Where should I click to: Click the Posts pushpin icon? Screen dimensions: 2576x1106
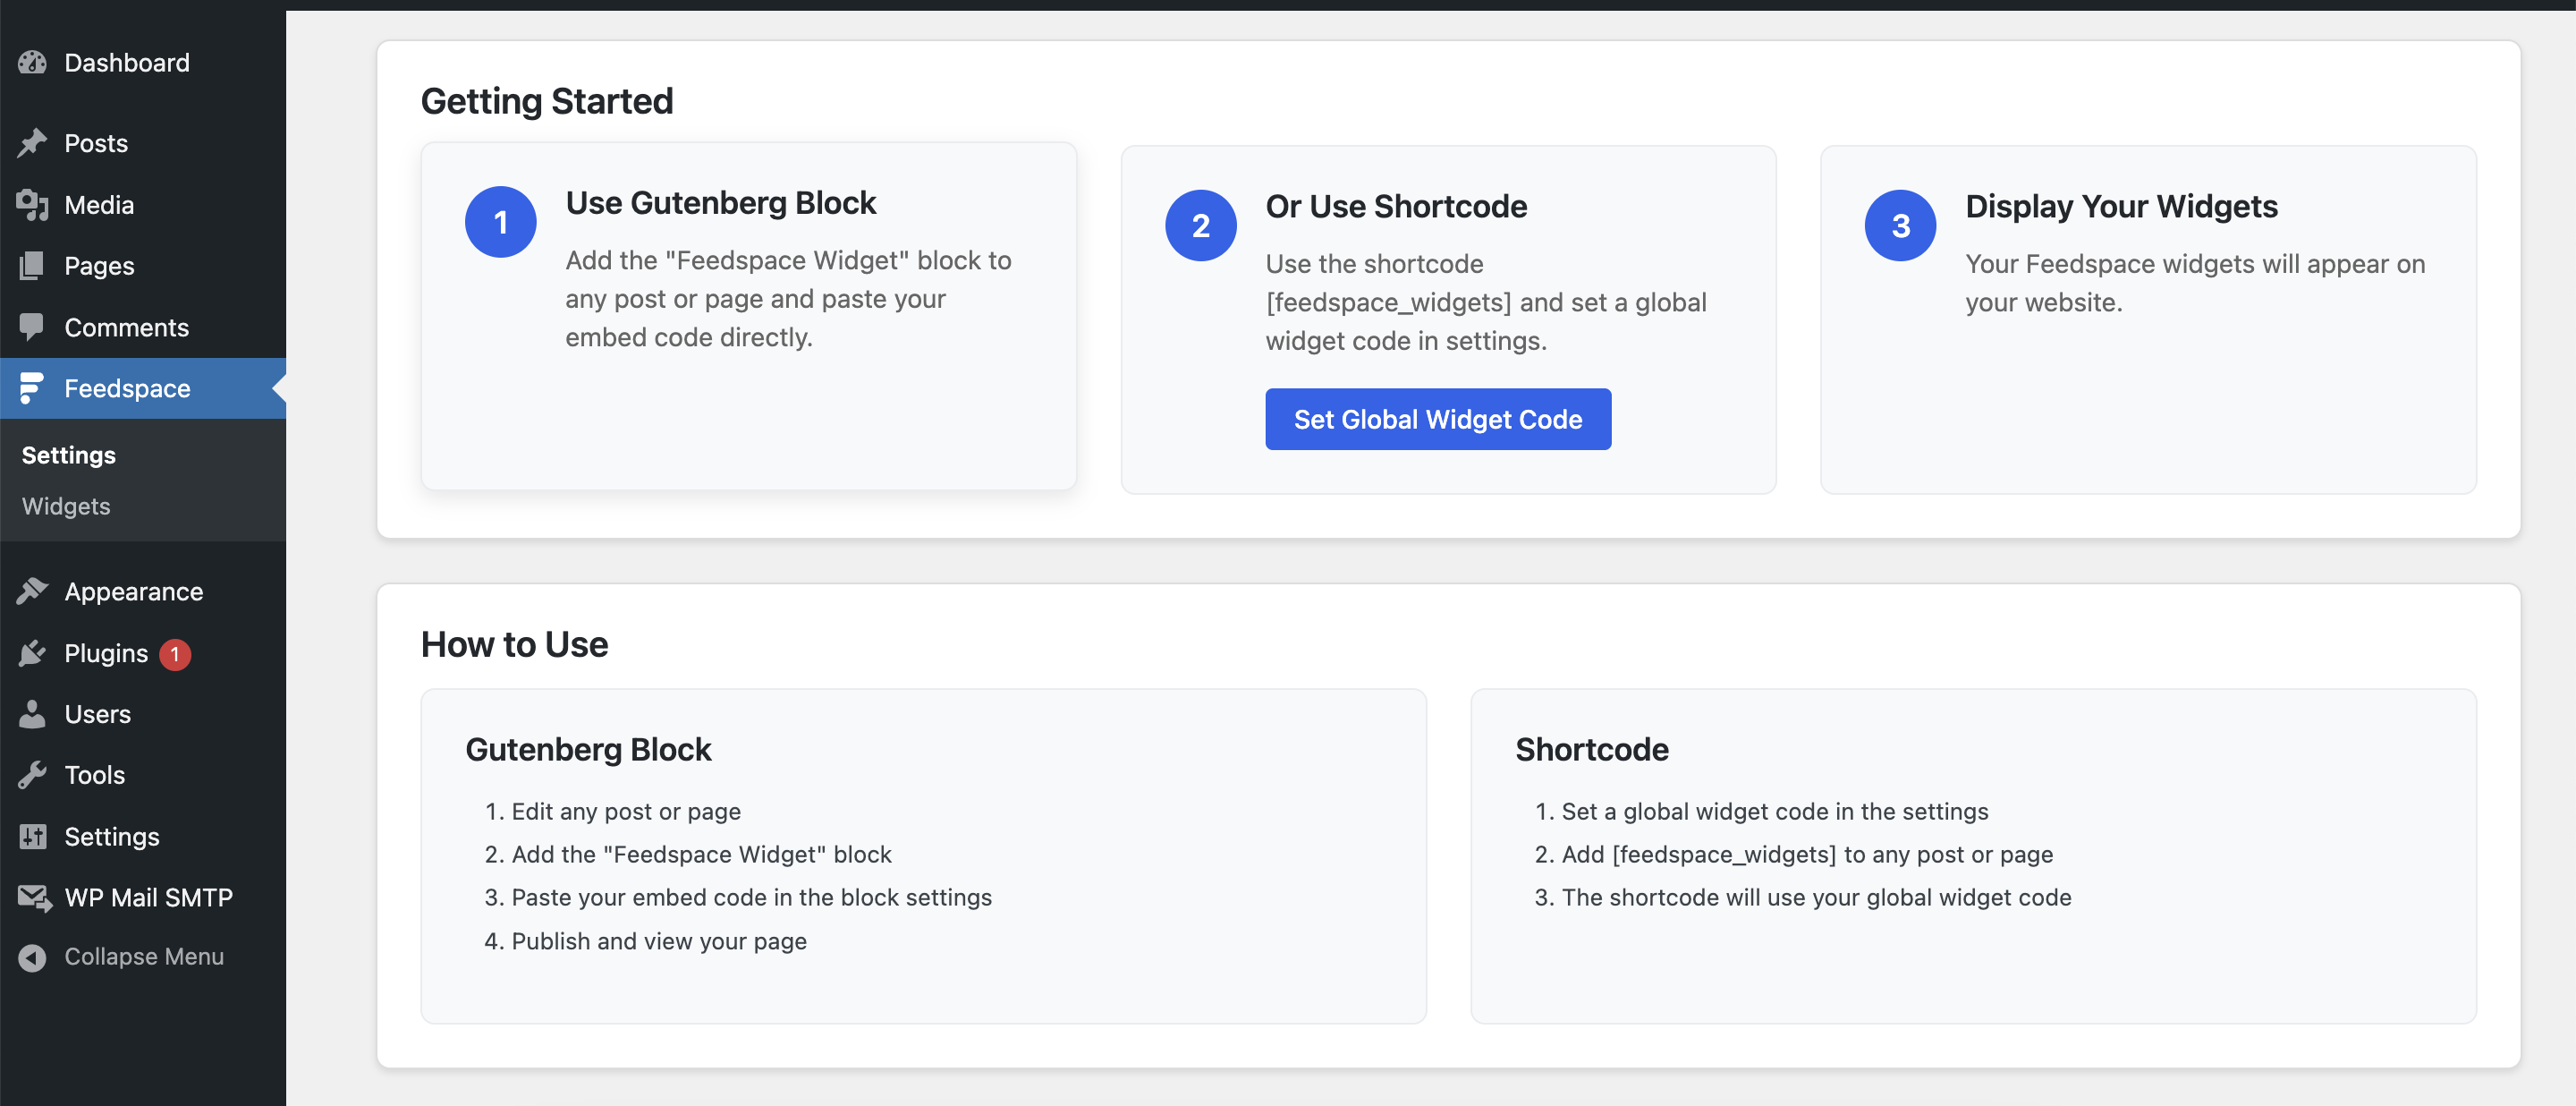pyautogui.click(x=32, y=143)
